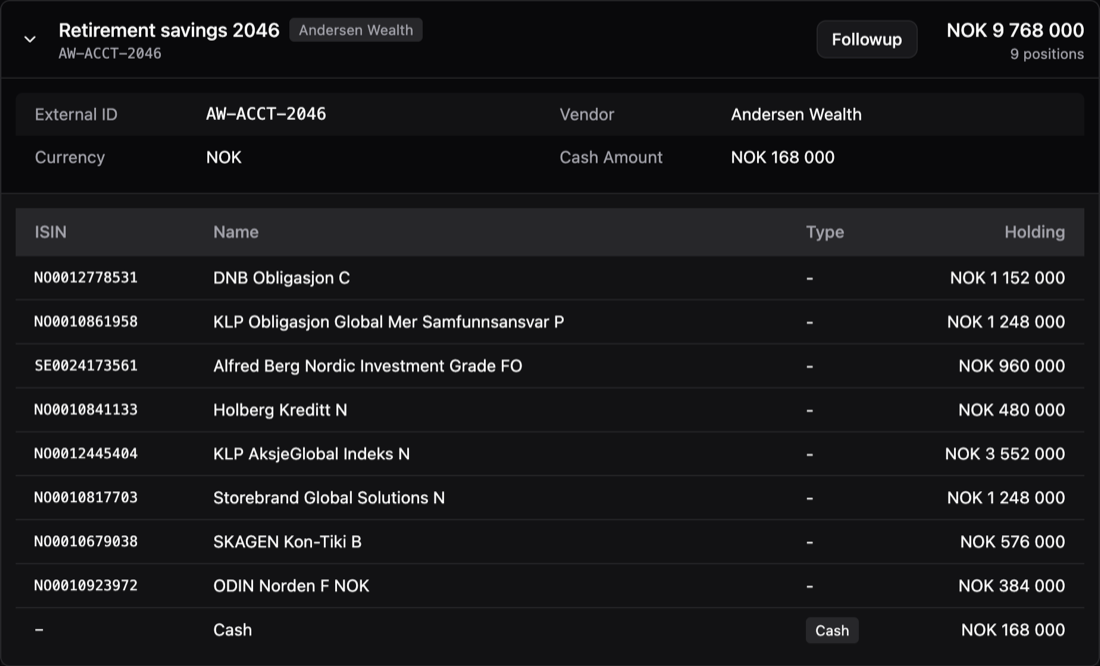Select ISIN NO0010841133

pyautogui.click(x=86, y=410)
